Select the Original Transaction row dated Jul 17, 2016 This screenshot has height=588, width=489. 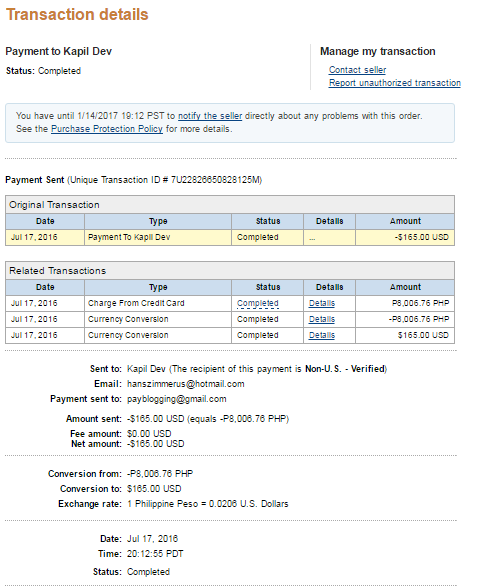(230, 237)
